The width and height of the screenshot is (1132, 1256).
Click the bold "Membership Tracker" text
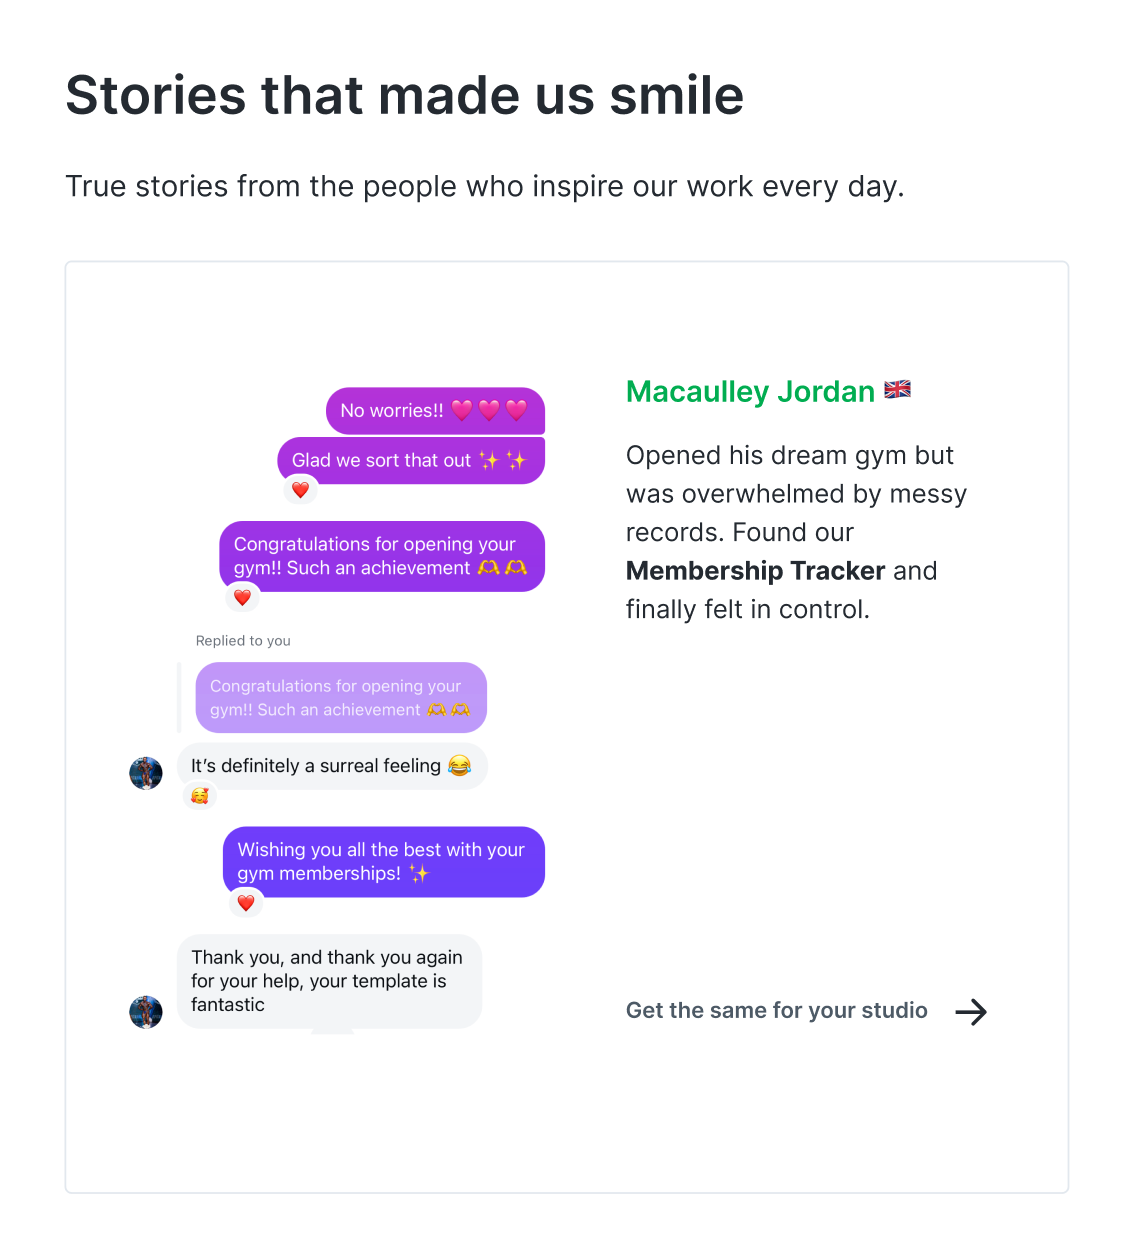(x=755, y=571)
